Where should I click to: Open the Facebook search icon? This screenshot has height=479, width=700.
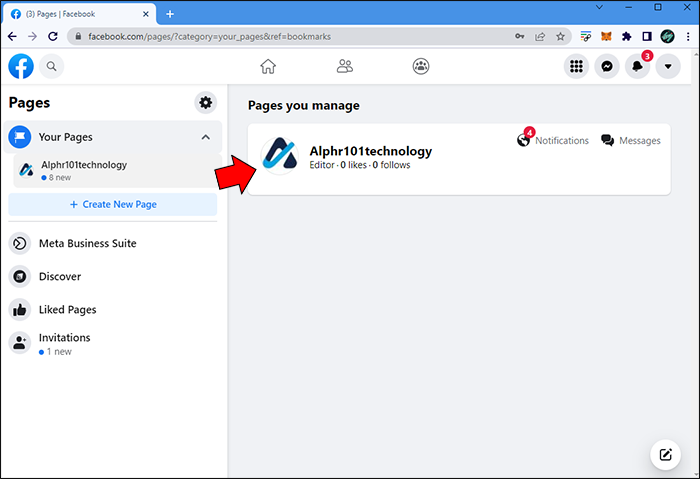click(x=52, y=67)
